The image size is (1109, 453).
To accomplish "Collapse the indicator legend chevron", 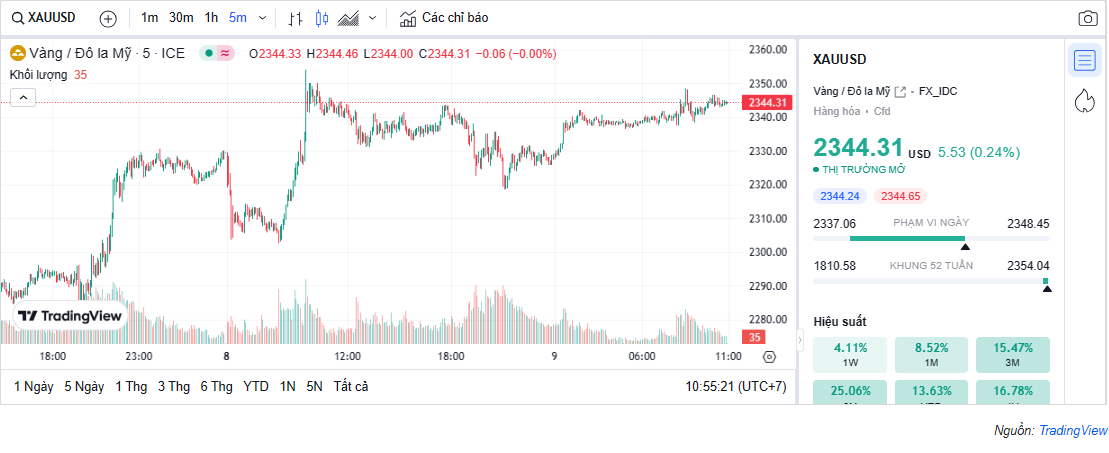I will point(24,97).
